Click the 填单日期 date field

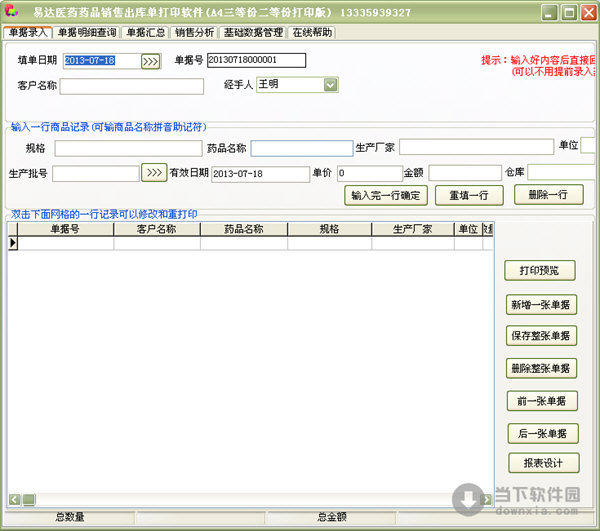click(101, 61)
